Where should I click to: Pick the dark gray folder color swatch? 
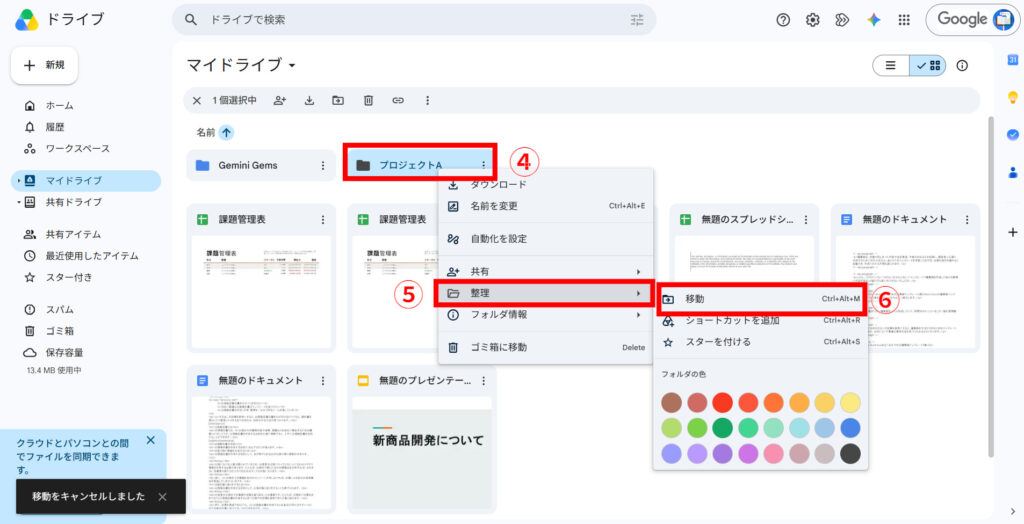pyautogui.click(x=850, y=453)
